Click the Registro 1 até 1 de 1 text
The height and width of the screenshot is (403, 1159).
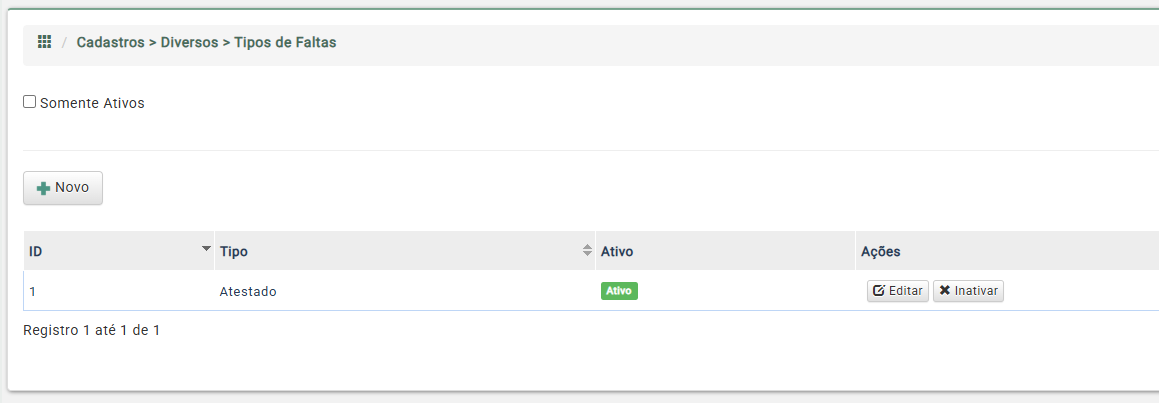(x=92, y=331)
